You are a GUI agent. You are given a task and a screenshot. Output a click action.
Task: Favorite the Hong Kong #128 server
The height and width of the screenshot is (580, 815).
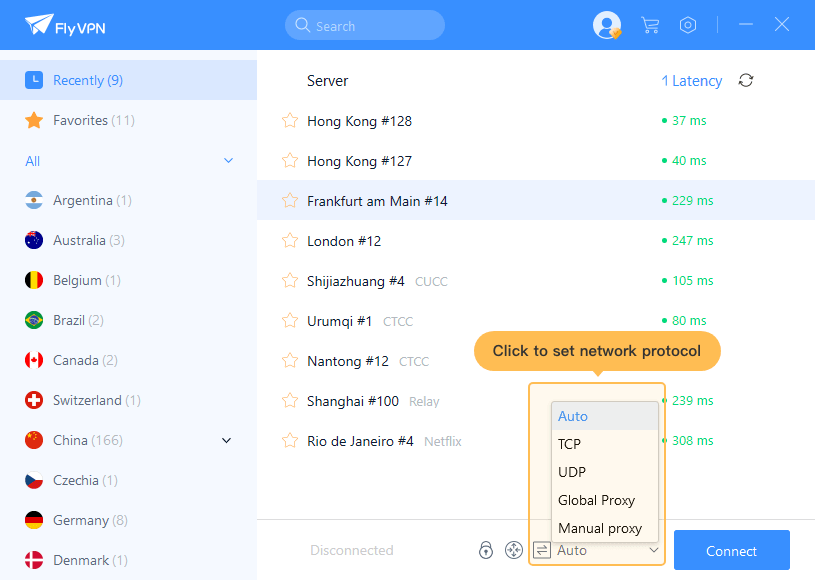click(x=290, y=121)
